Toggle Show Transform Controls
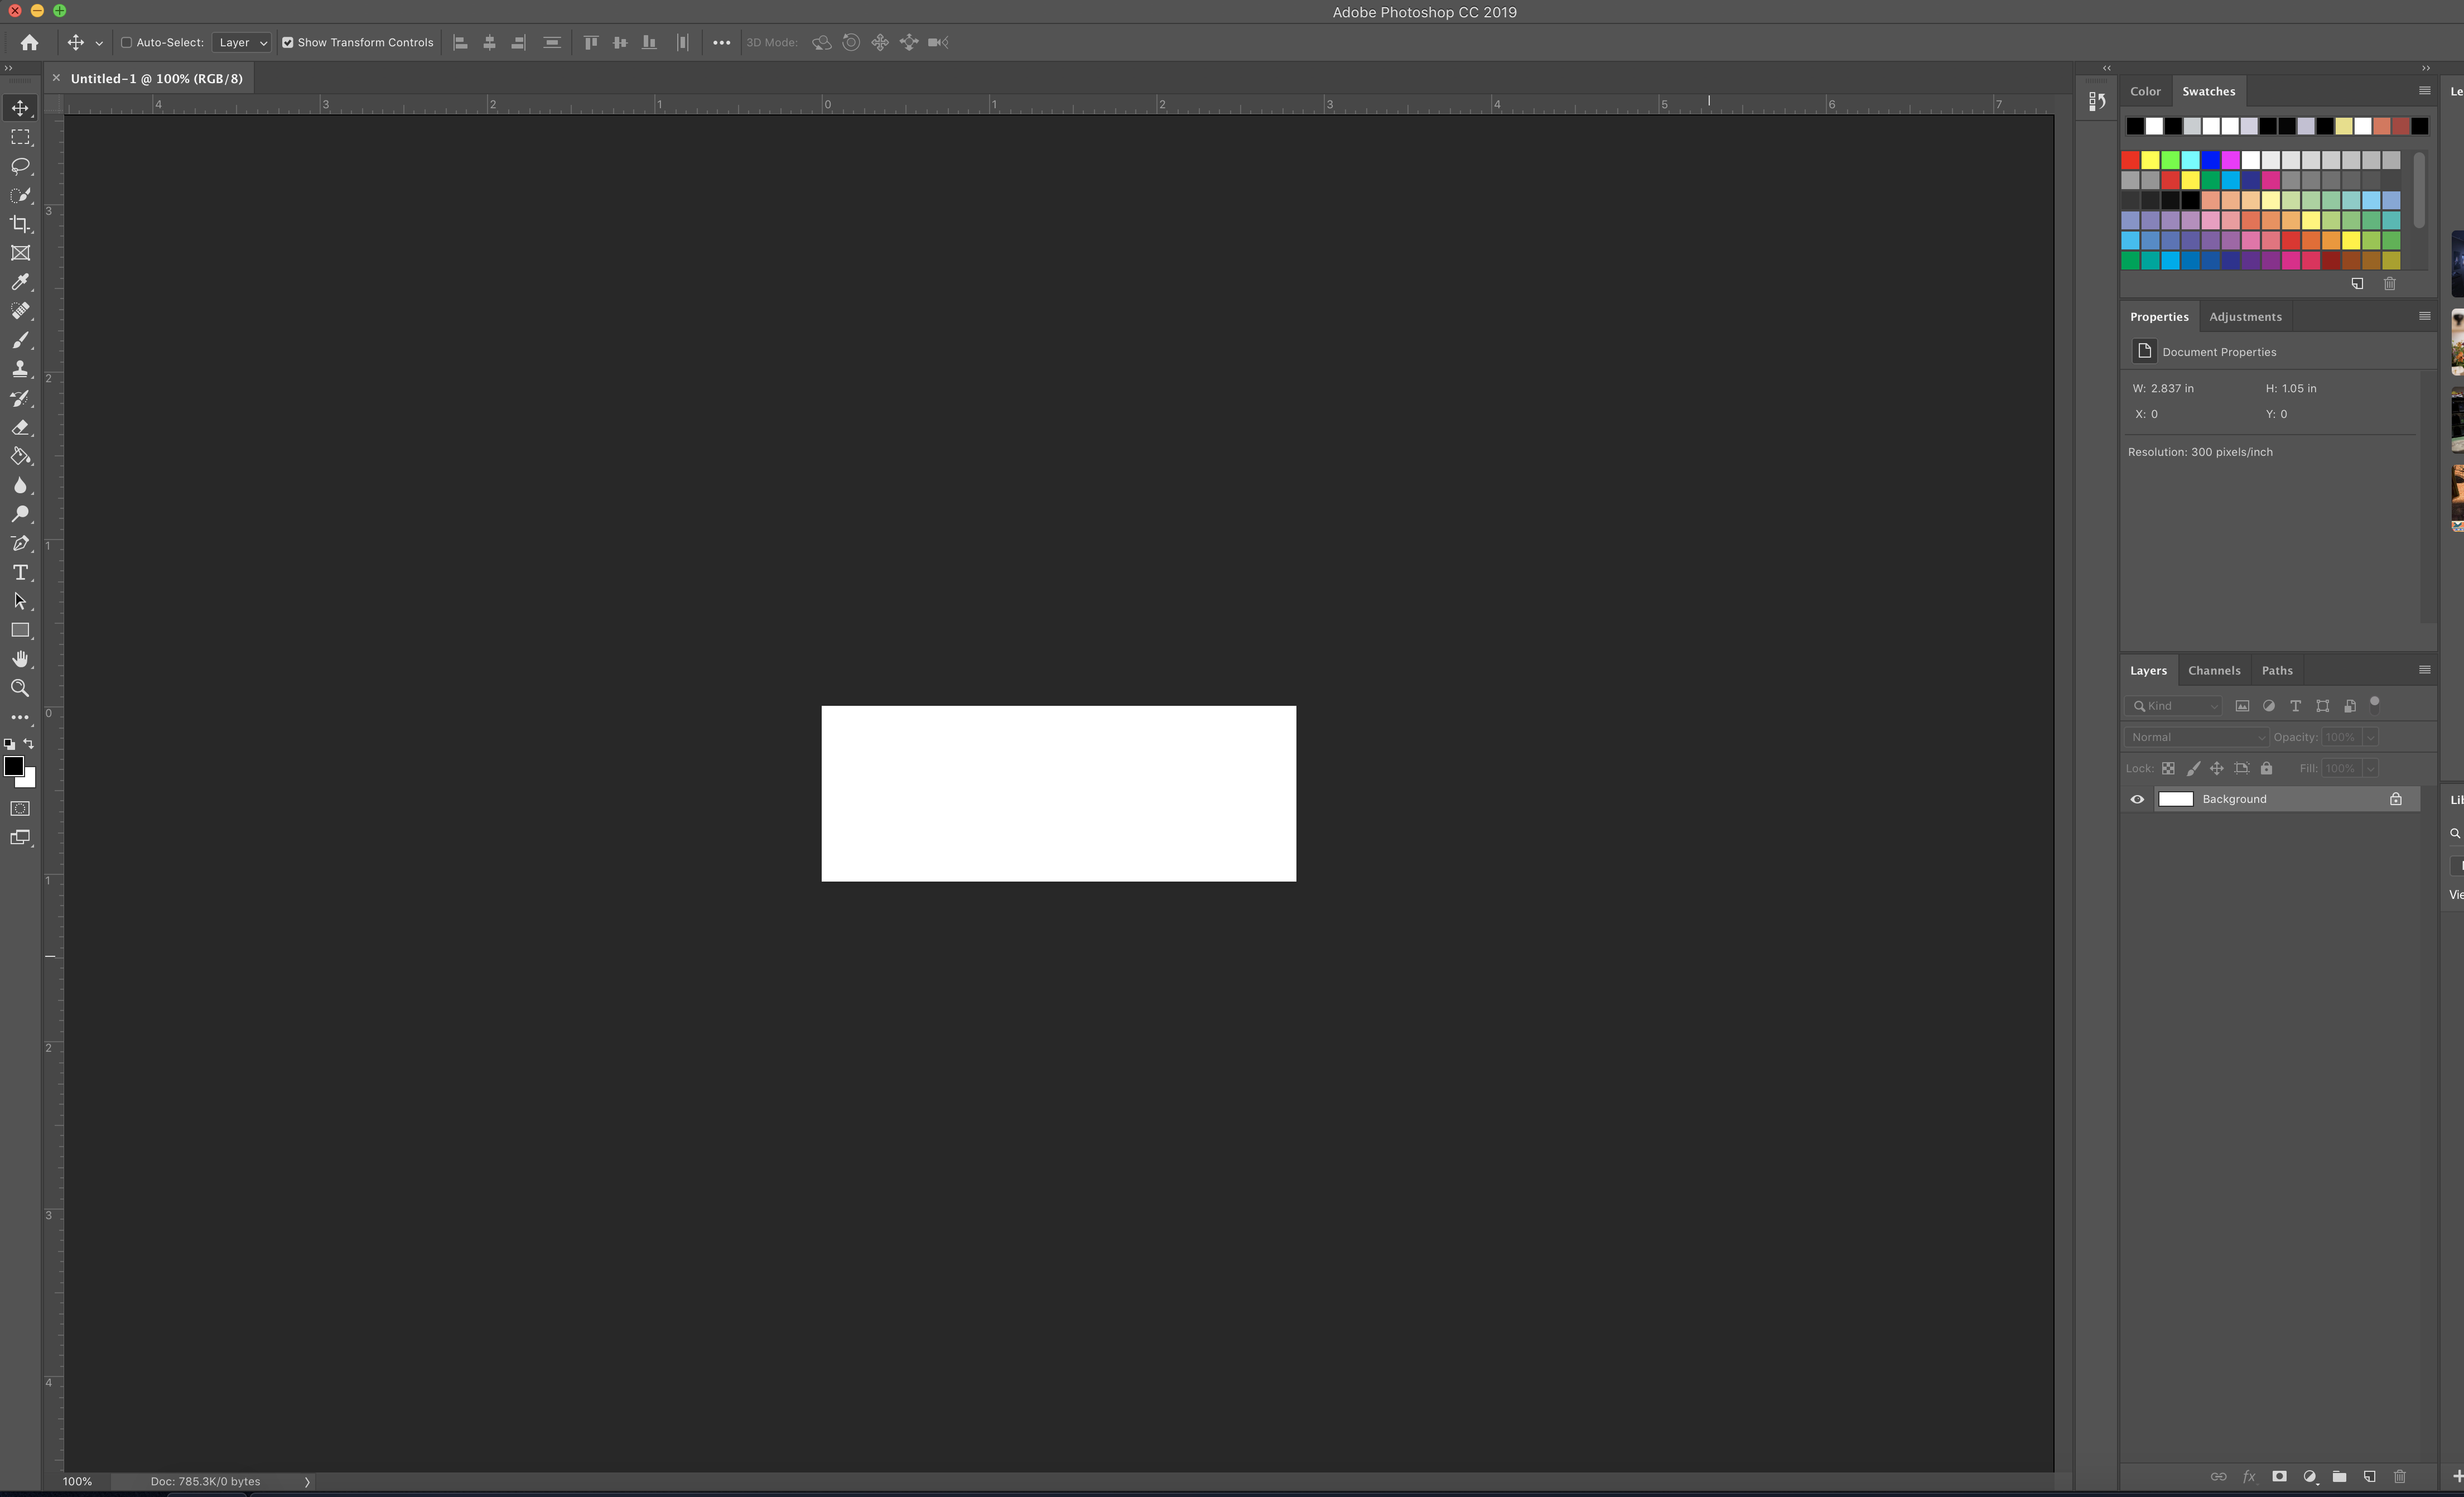The image size is (2464, 1497). point(287,42)
